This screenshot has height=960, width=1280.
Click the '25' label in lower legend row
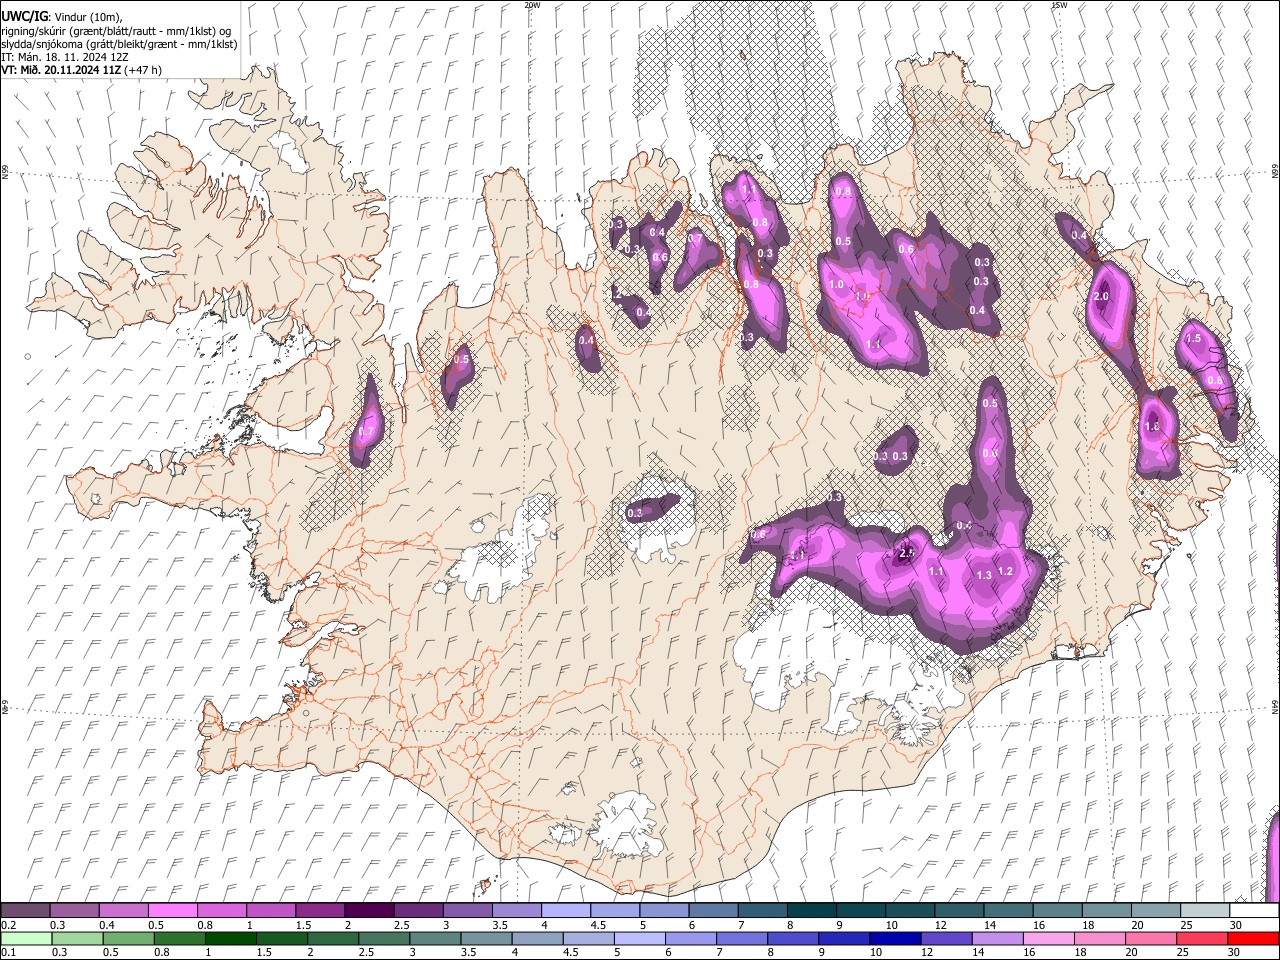pos(1182,952)
